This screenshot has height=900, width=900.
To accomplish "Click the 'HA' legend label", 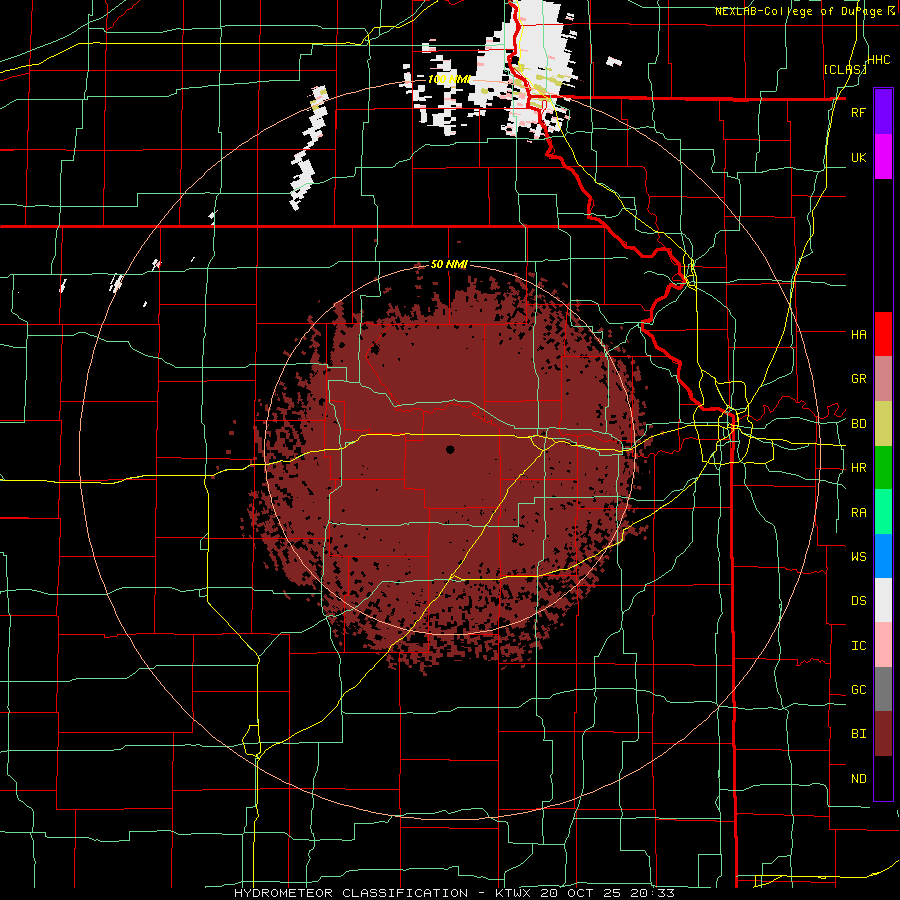I will pos(858,334).
